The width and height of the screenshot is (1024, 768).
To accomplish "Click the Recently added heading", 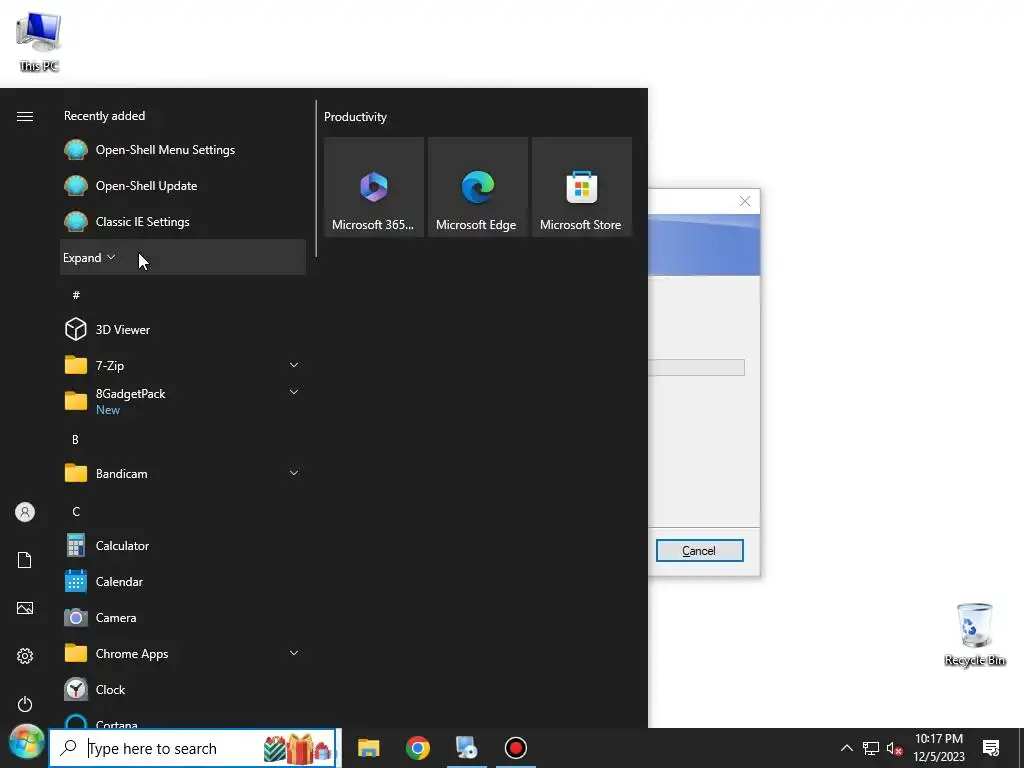I will click(104, 116).
